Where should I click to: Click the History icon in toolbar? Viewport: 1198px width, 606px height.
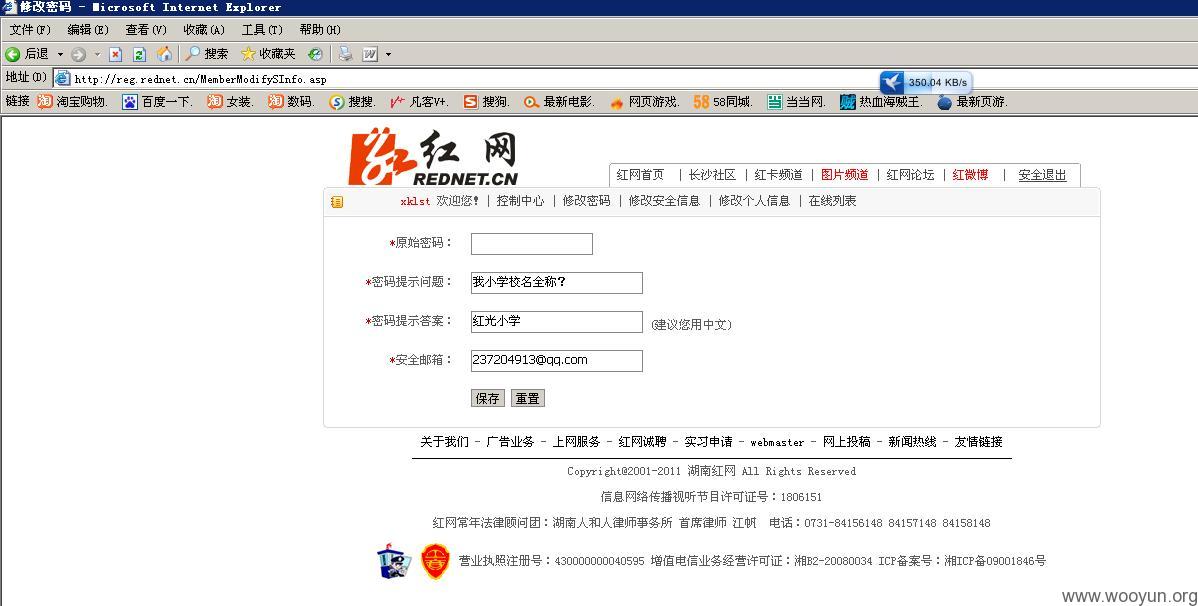point(315,54)
